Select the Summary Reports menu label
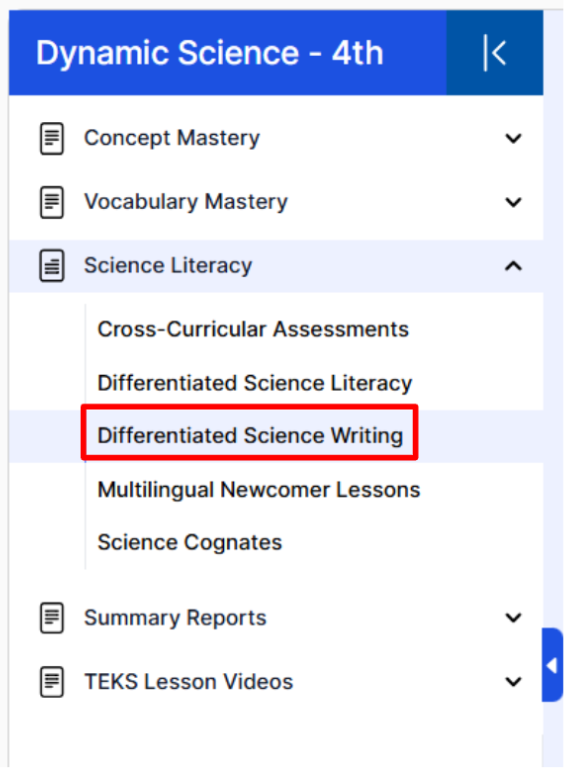 [x=175, y=619]
